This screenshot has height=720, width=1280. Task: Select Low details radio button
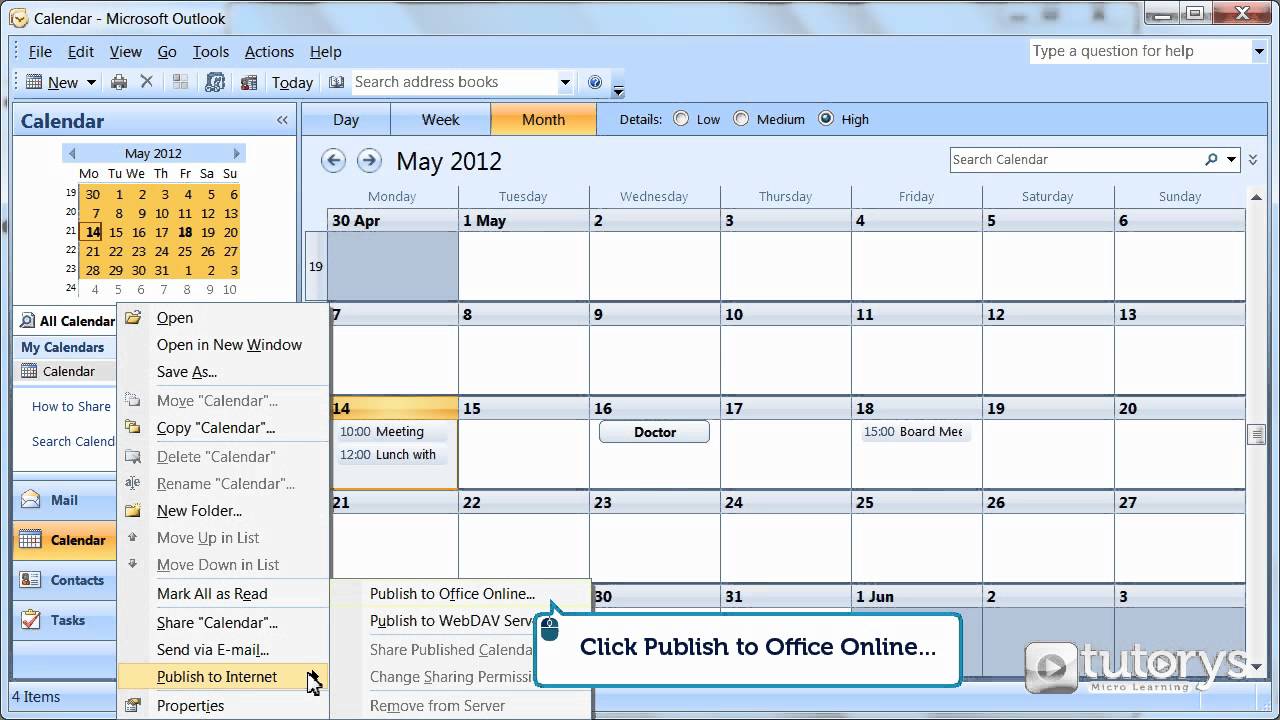pos(682,118)
